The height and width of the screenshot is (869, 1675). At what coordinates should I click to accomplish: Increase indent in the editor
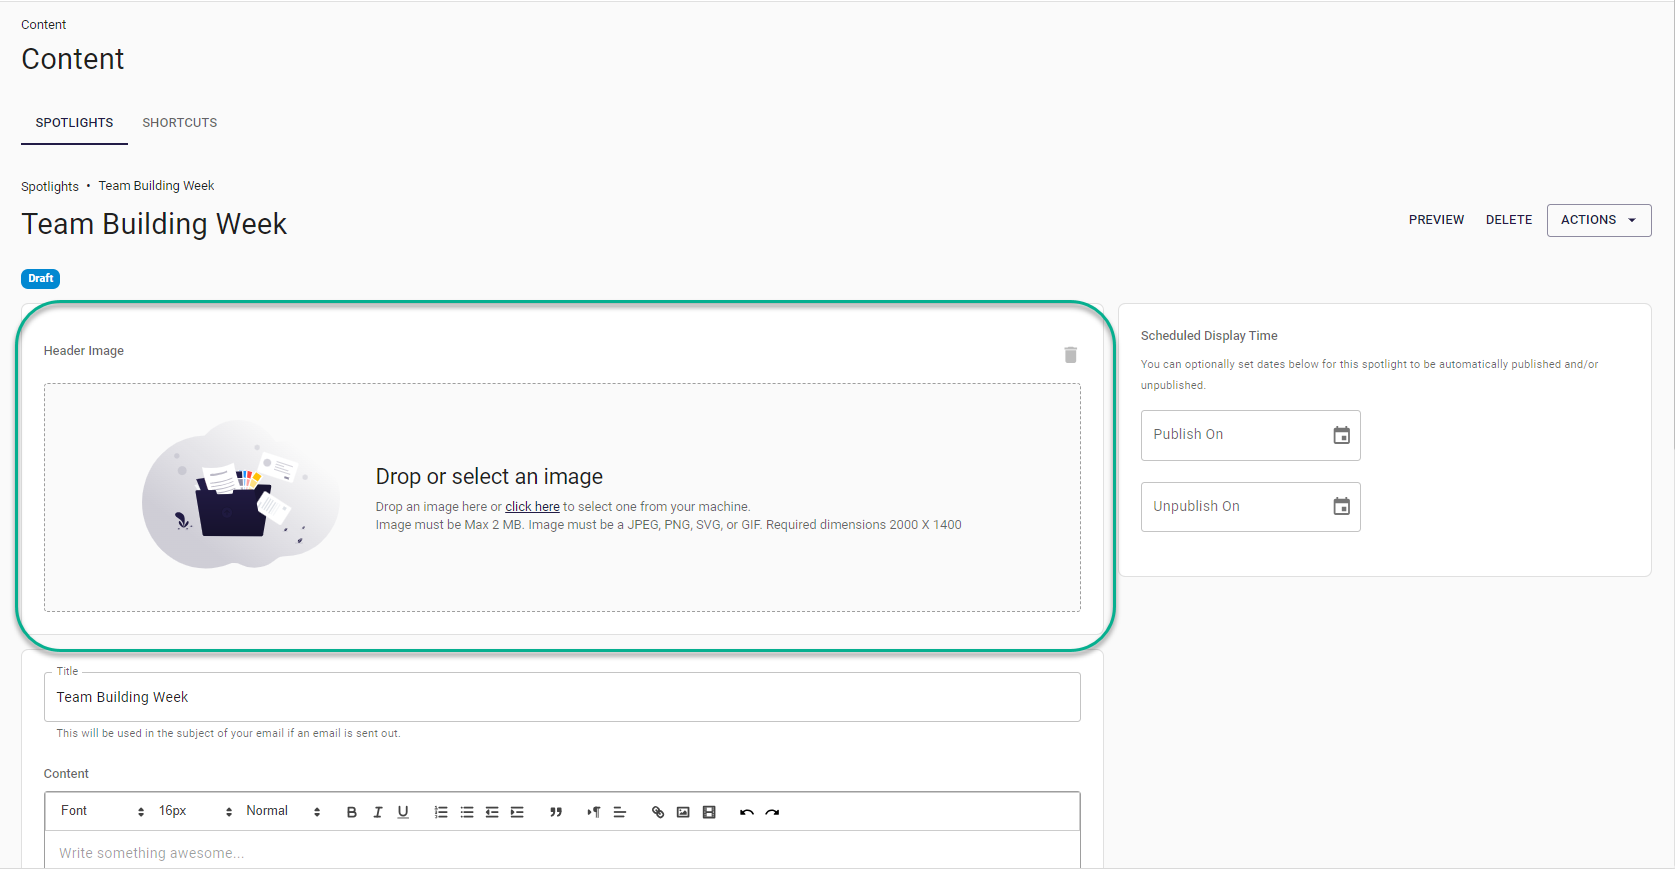click(x=517, y=812)
